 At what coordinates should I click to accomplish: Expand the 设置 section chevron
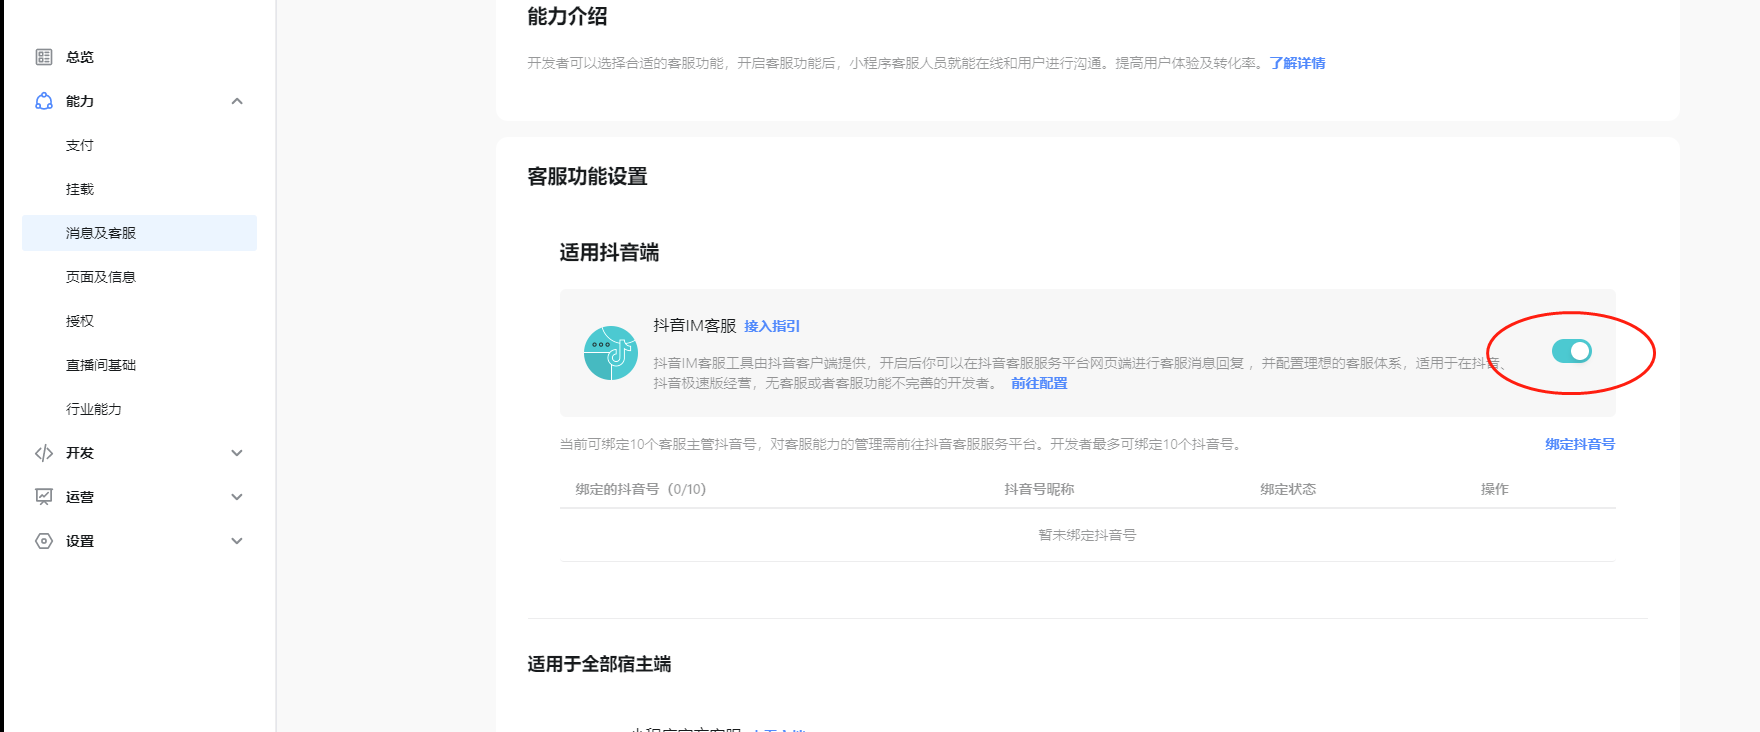(237, 541)
